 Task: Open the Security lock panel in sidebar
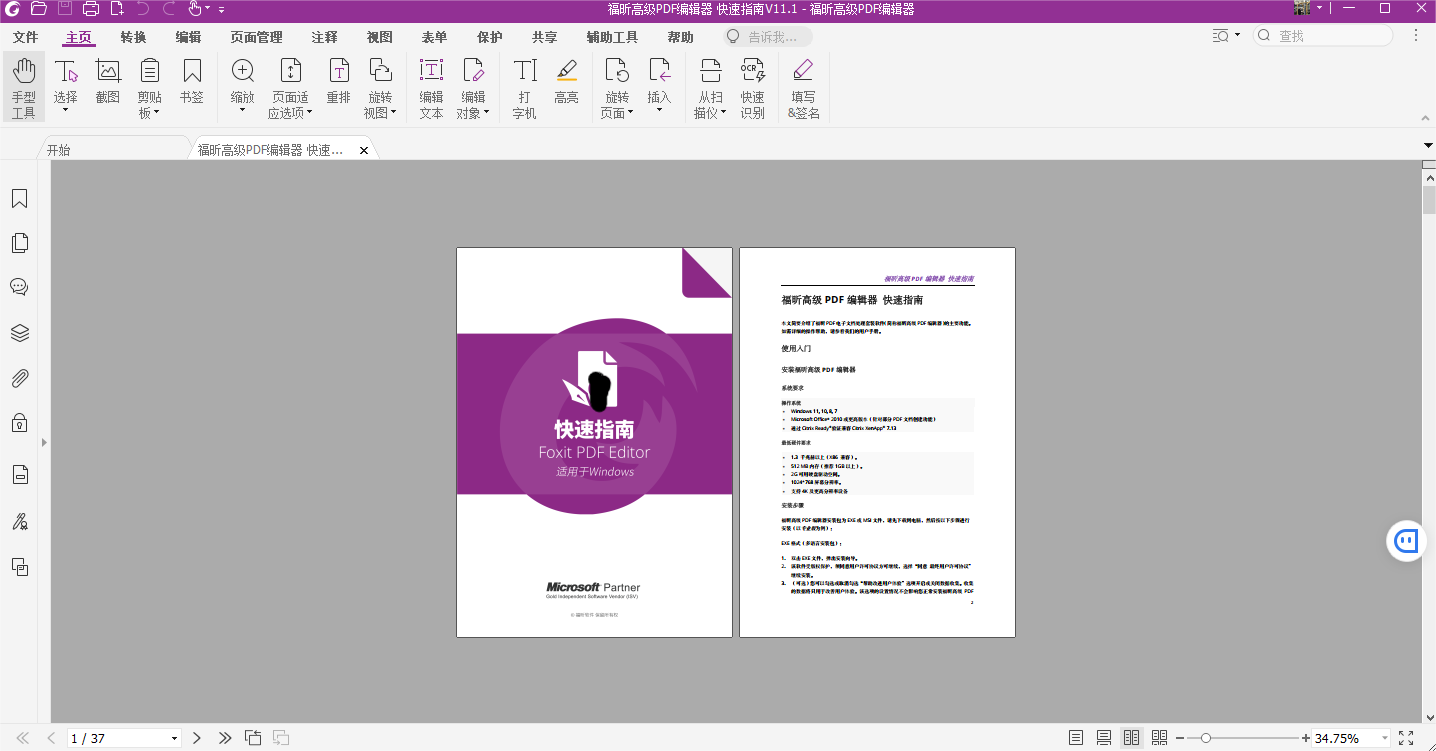19,423
